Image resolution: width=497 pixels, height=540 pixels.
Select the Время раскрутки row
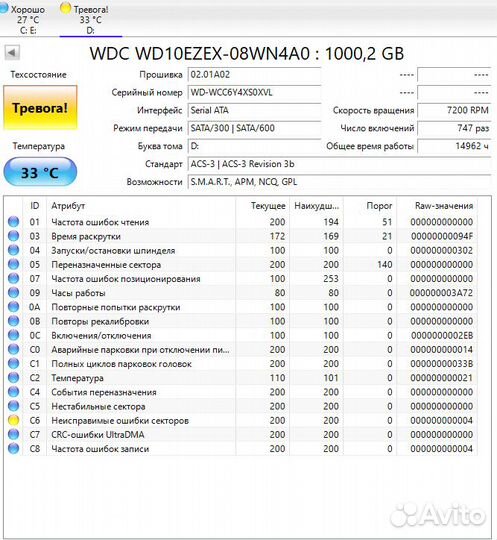pos(241,236)
